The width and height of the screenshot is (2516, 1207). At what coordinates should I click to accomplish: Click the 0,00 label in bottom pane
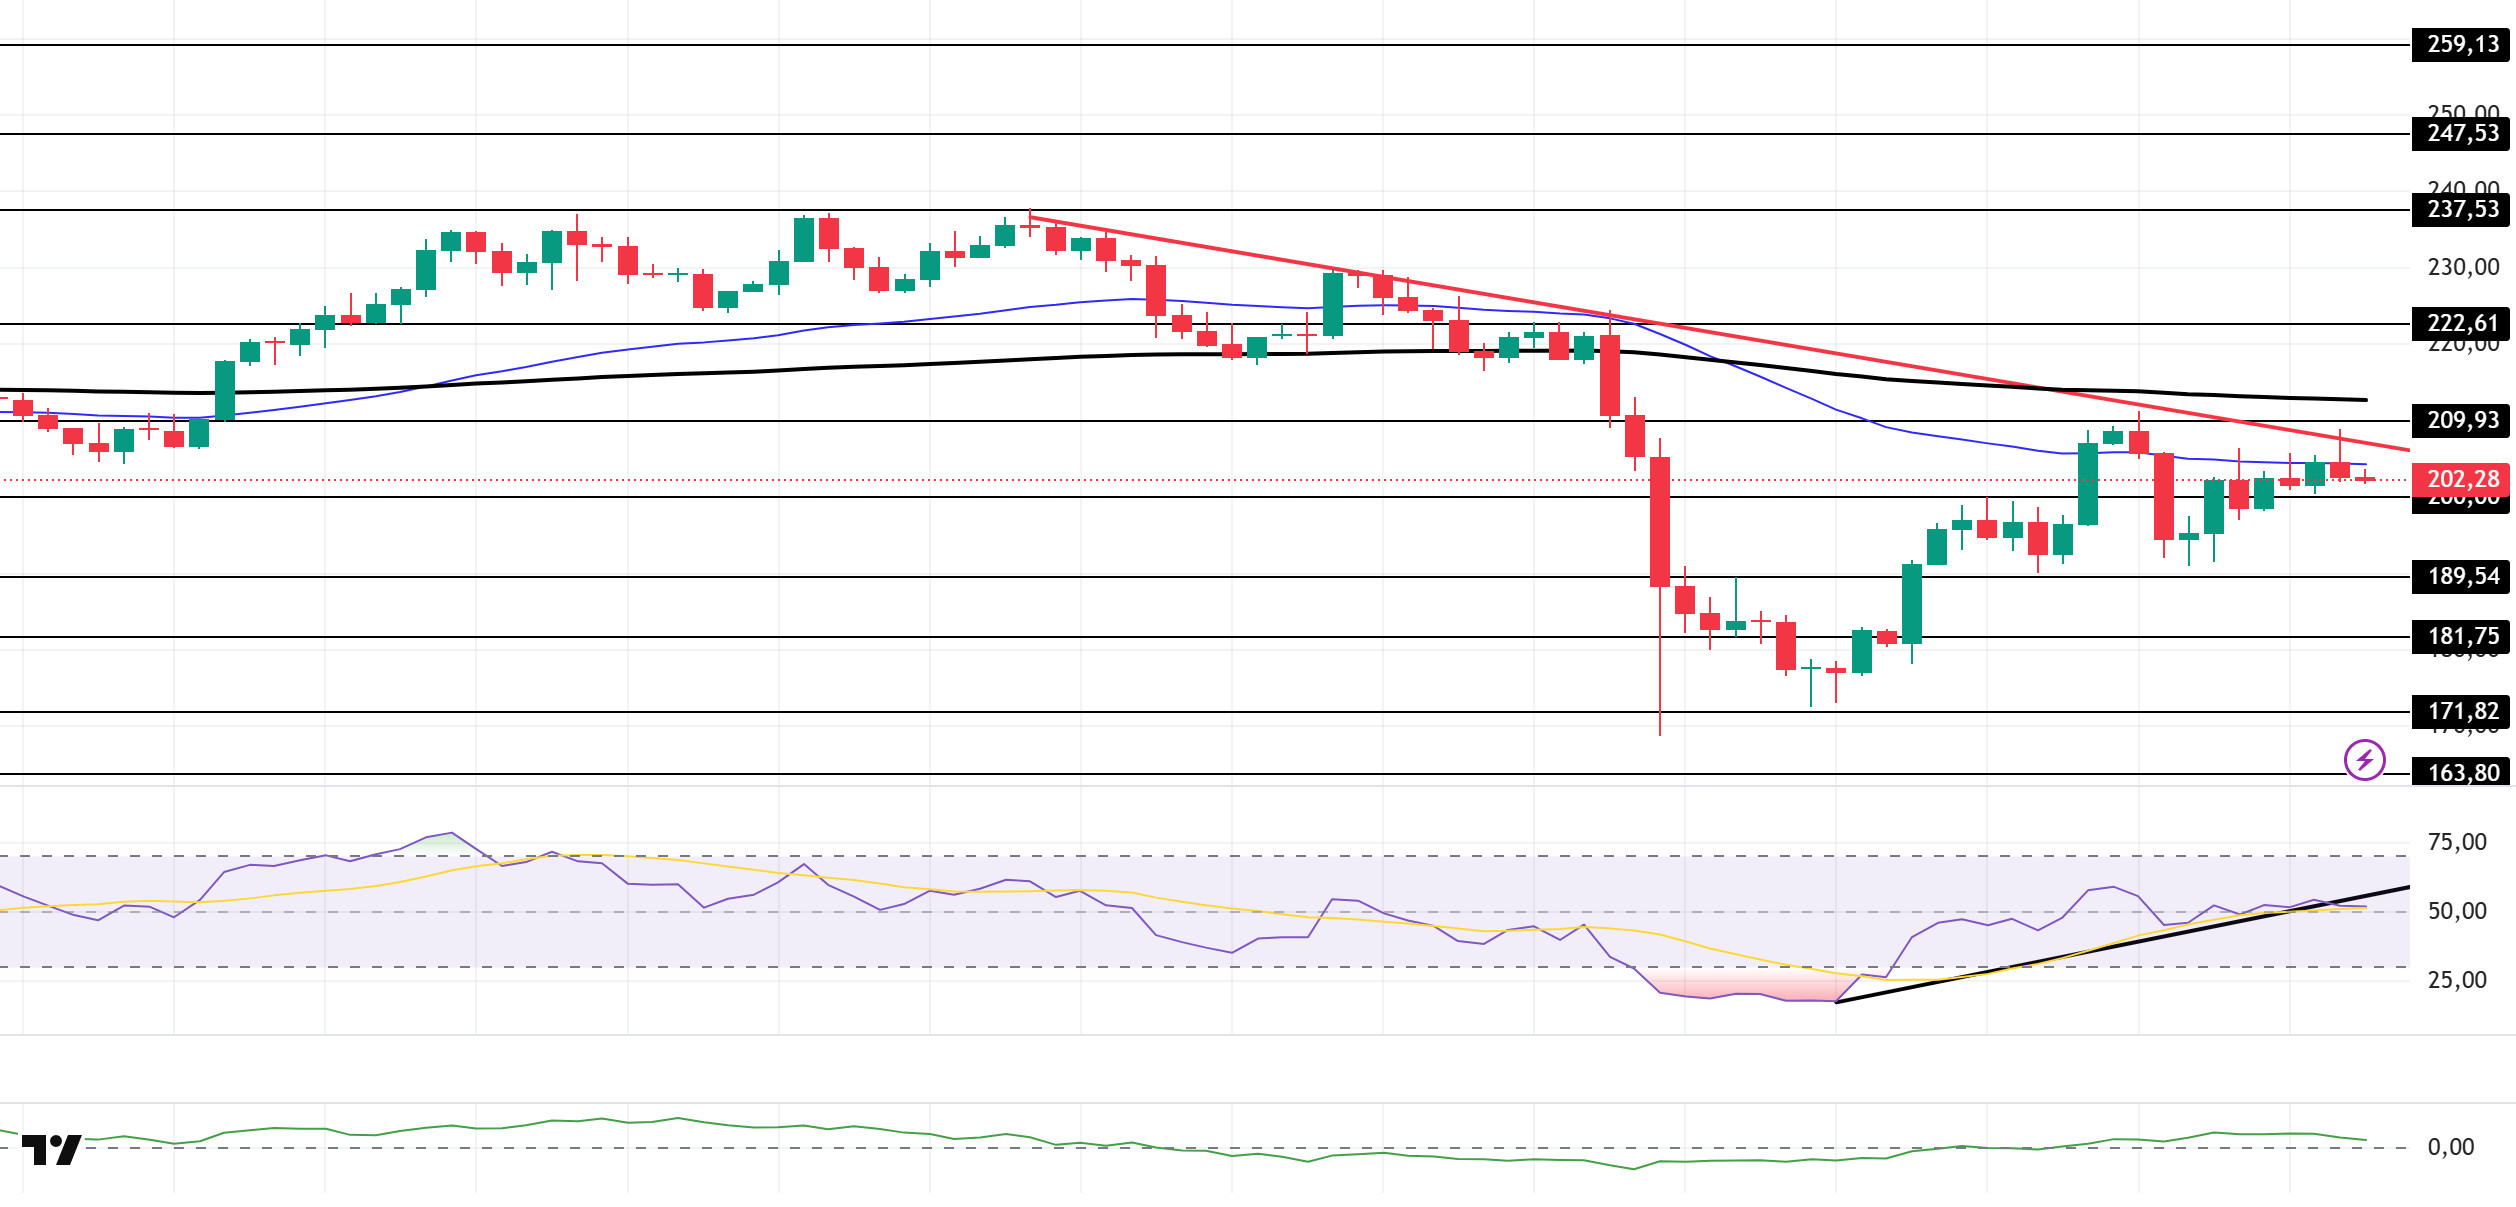[x=2450, y=1148]
